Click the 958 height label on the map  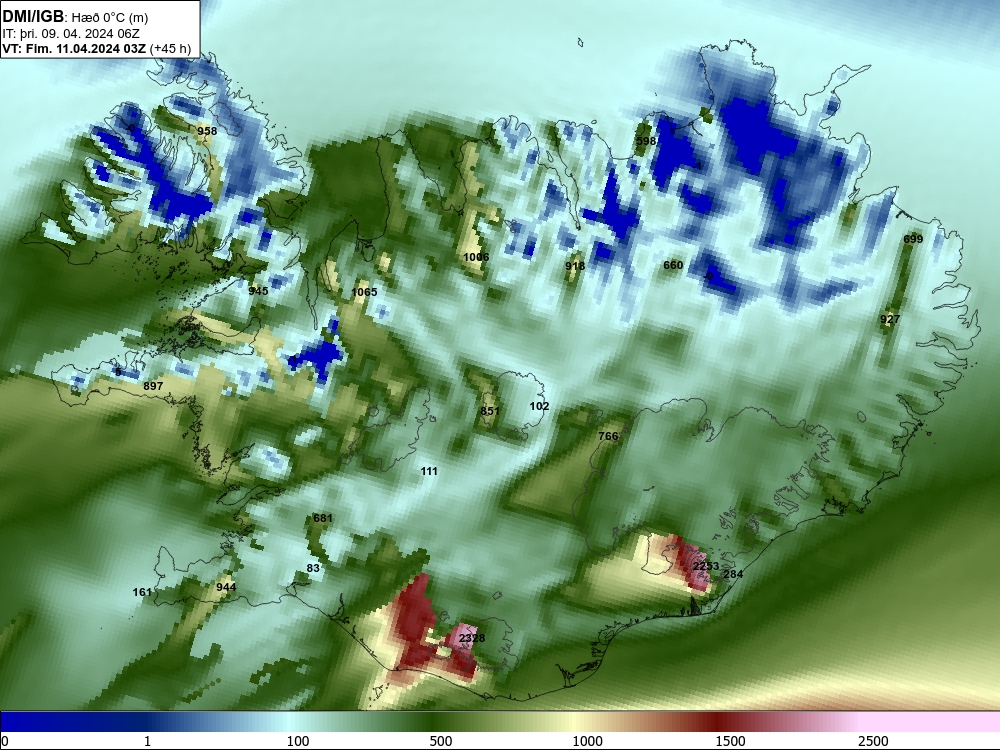[x=207, y=131]
